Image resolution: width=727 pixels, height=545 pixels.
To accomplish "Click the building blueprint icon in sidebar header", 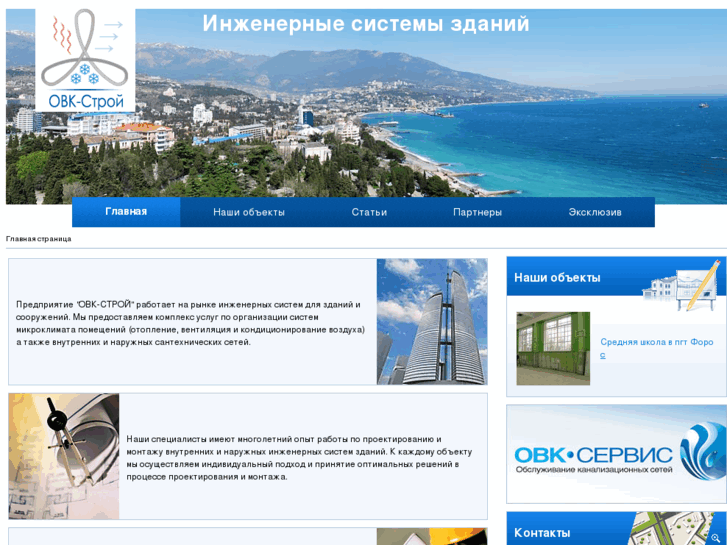I will tap(682, 286).
